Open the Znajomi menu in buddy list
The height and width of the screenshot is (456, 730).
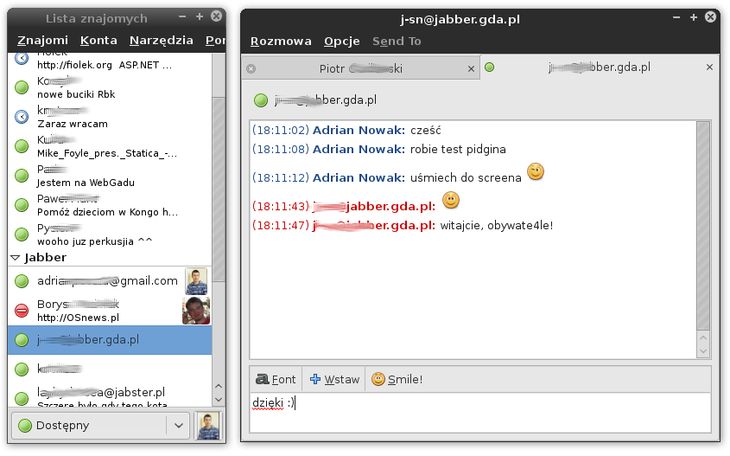coord(42,41)
